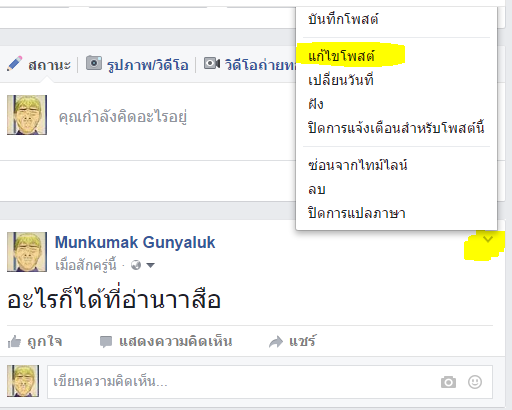Click the comment speech bubble icon
The height and width of the screenshot is (410, 512).
pyautogui.click(x=106, y=342)
